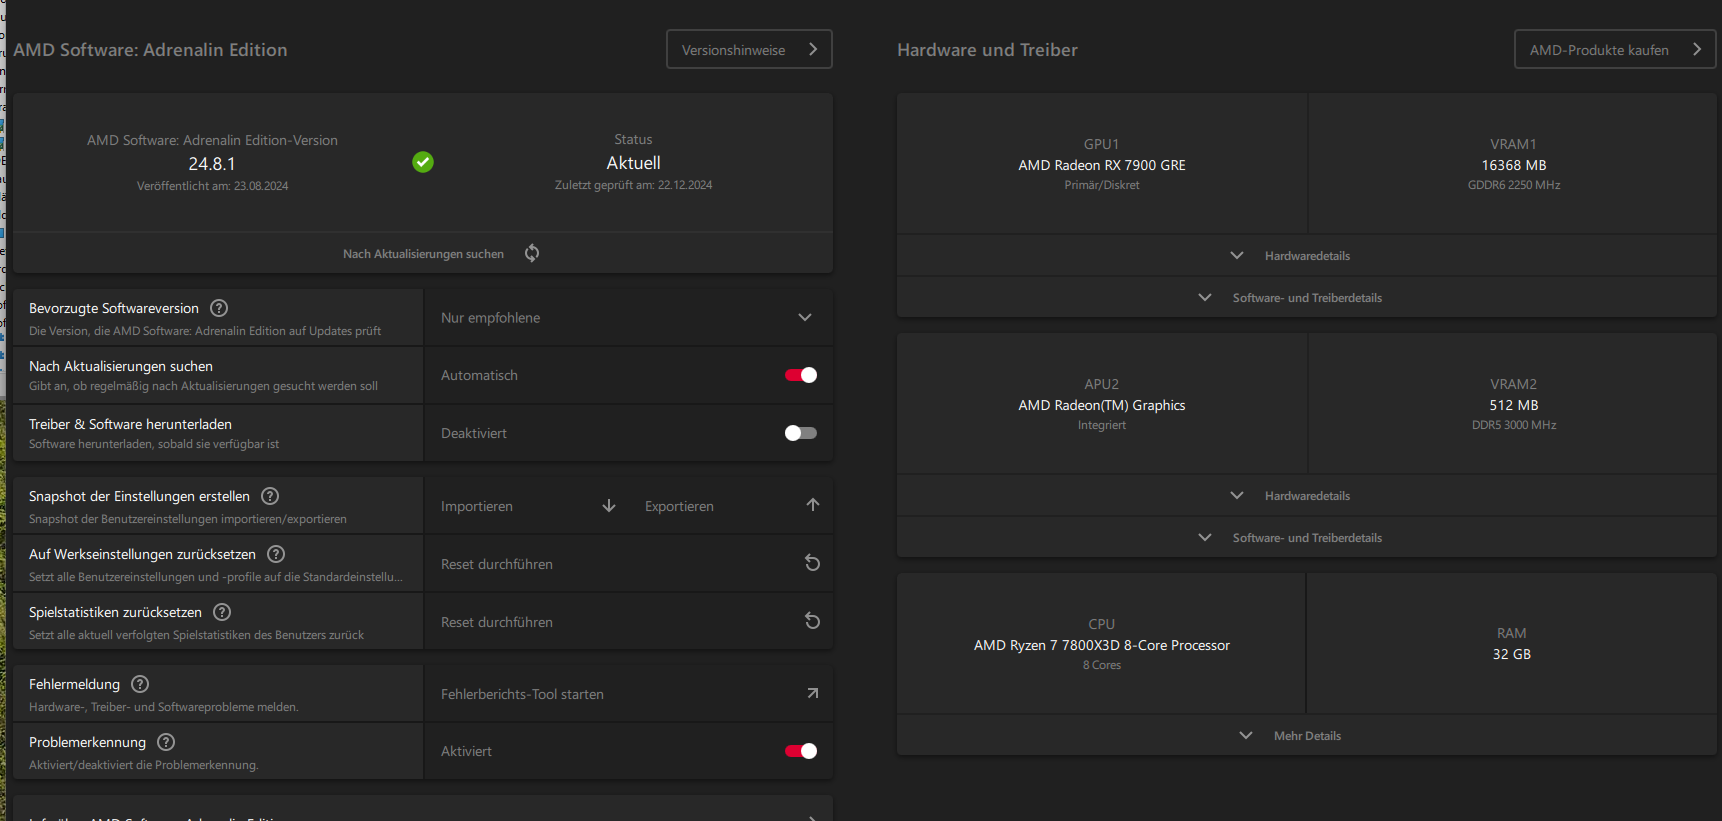Open AMD-Produkte kaufen

[x=1615, y=49]
